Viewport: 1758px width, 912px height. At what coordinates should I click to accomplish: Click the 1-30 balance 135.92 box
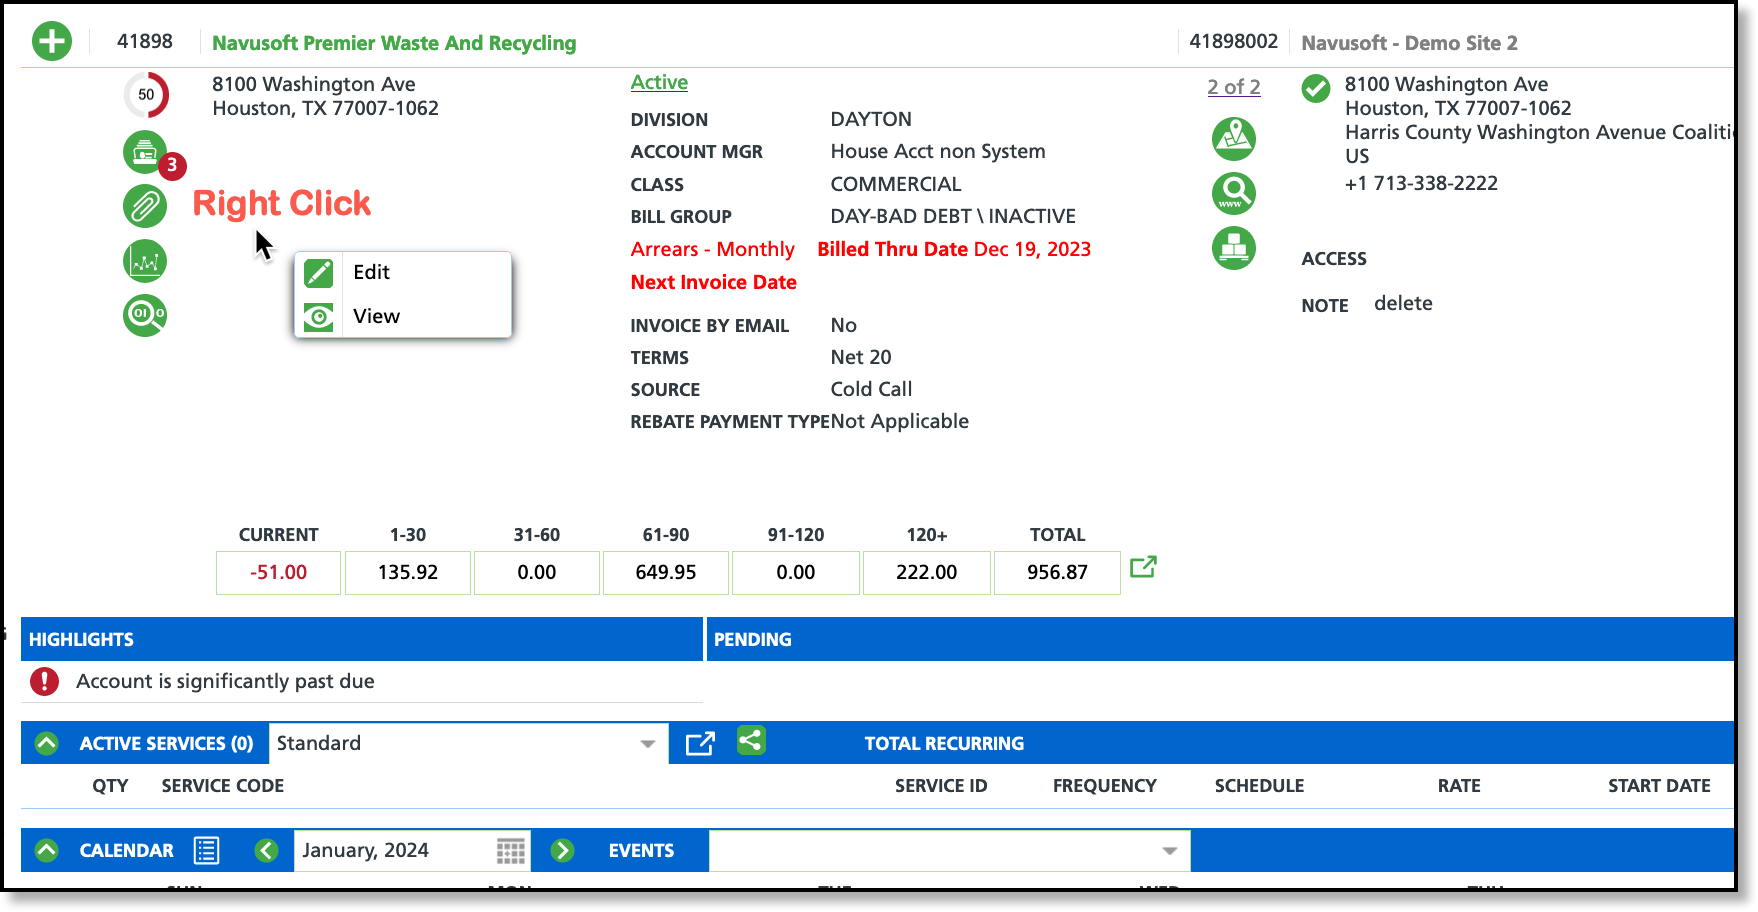coord(408,573)
